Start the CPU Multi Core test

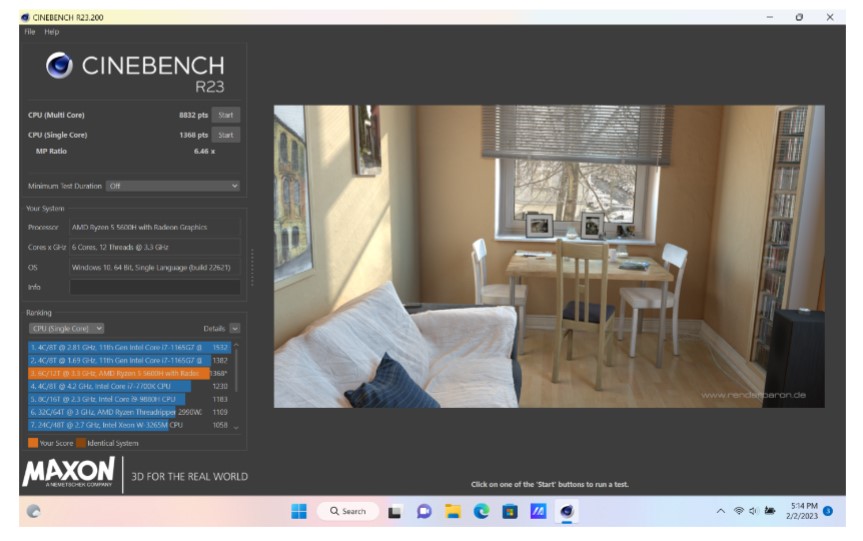click(x=226, y=115)
